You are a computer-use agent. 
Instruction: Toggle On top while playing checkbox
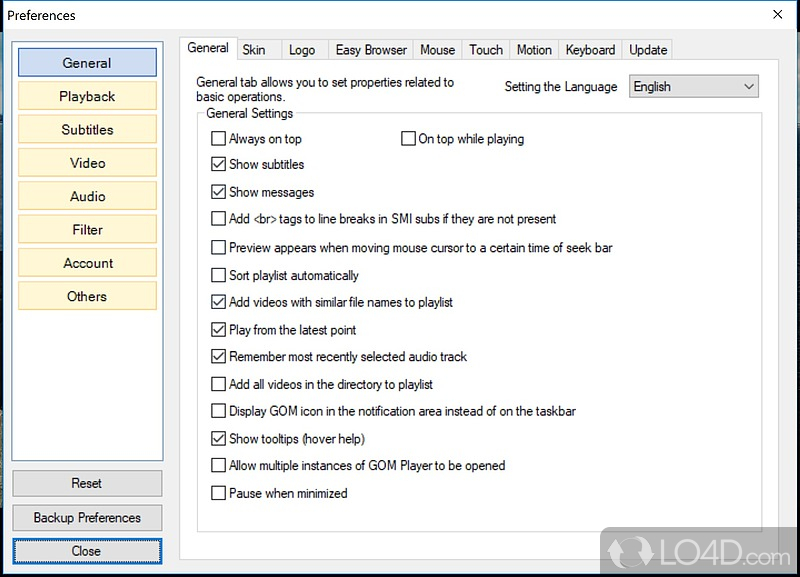[x=408, y=139]
